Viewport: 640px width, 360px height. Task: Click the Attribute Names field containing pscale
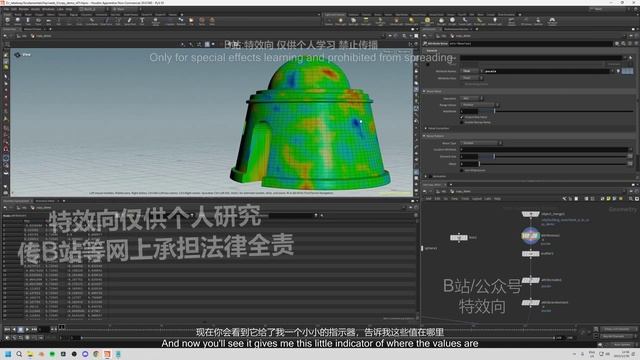(546, 71)
